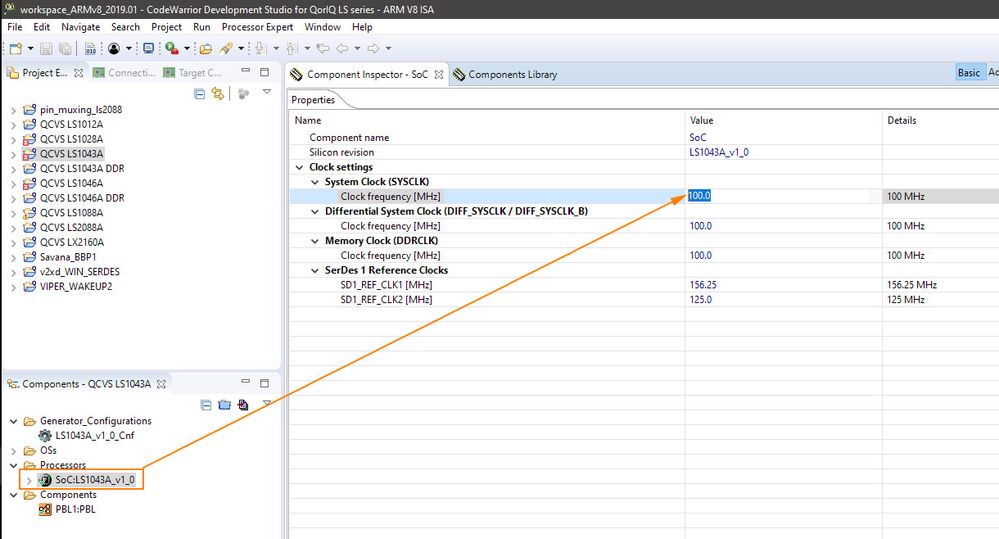Select the PBL1:PBL component
This screenshot has width=999, height=539.
pos(75,509)
